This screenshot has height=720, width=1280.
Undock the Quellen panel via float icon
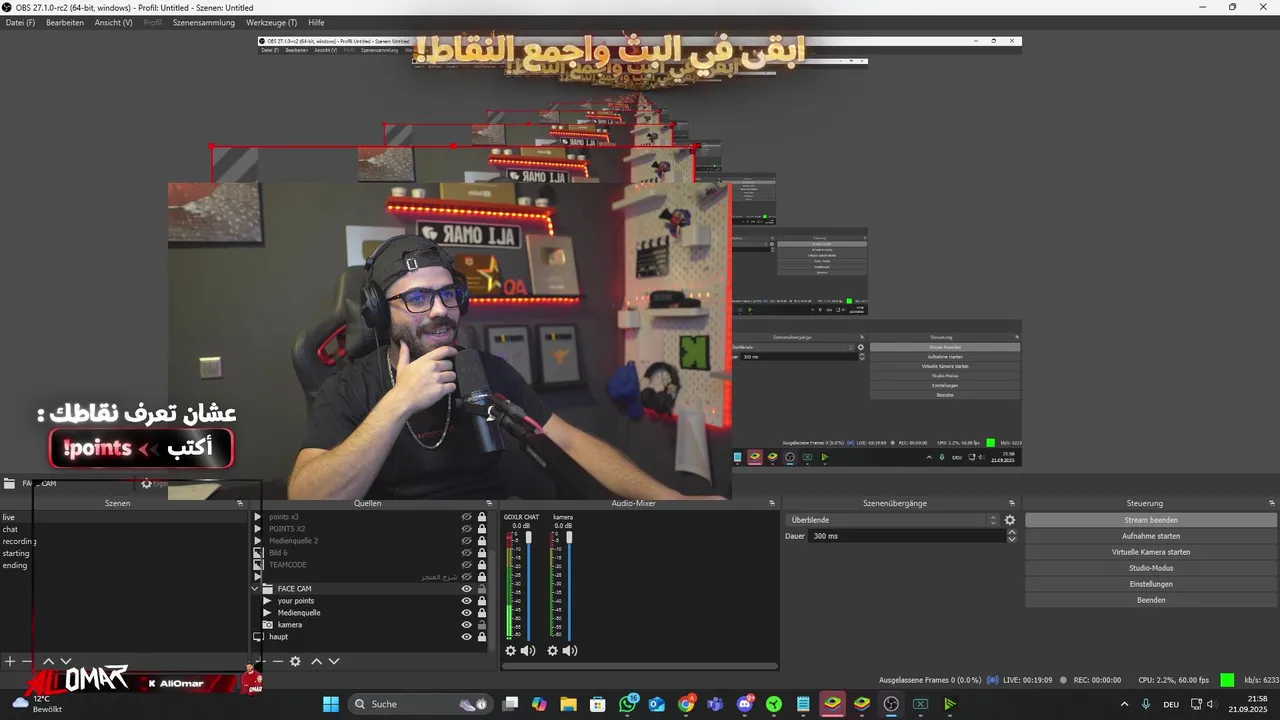(x=491, y=503)
